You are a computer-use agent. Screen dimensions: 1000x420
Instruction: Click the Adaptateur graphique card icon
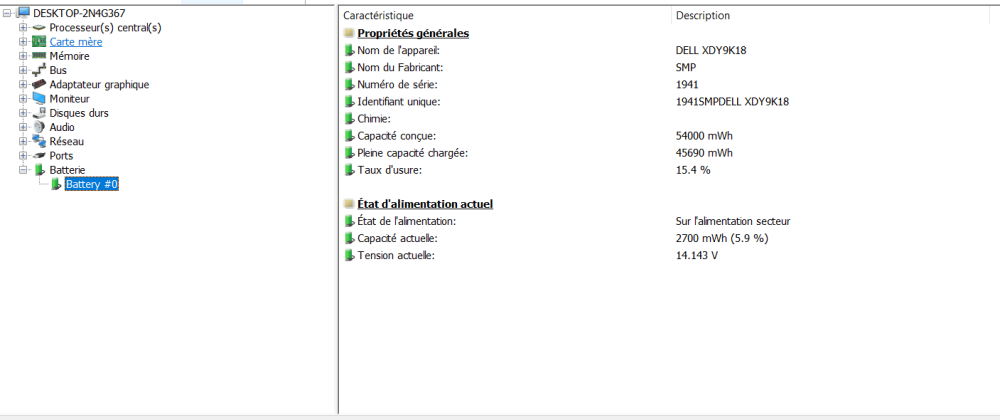pyautogui.click(x=39, y=85)
